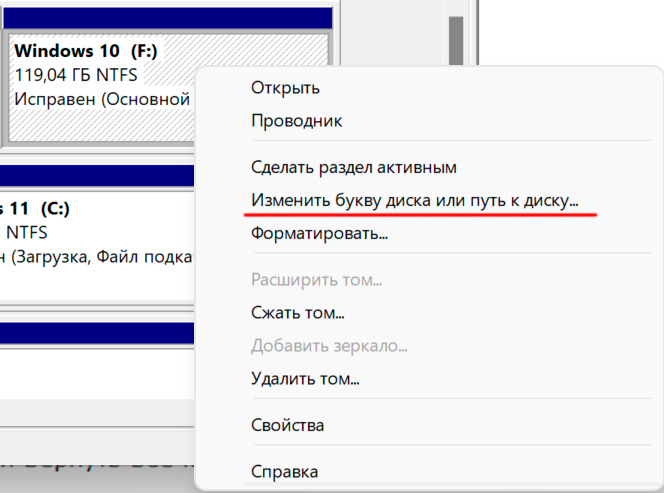Choose Проводник in the context menu
664x493 pixels.
coord(296,121)
